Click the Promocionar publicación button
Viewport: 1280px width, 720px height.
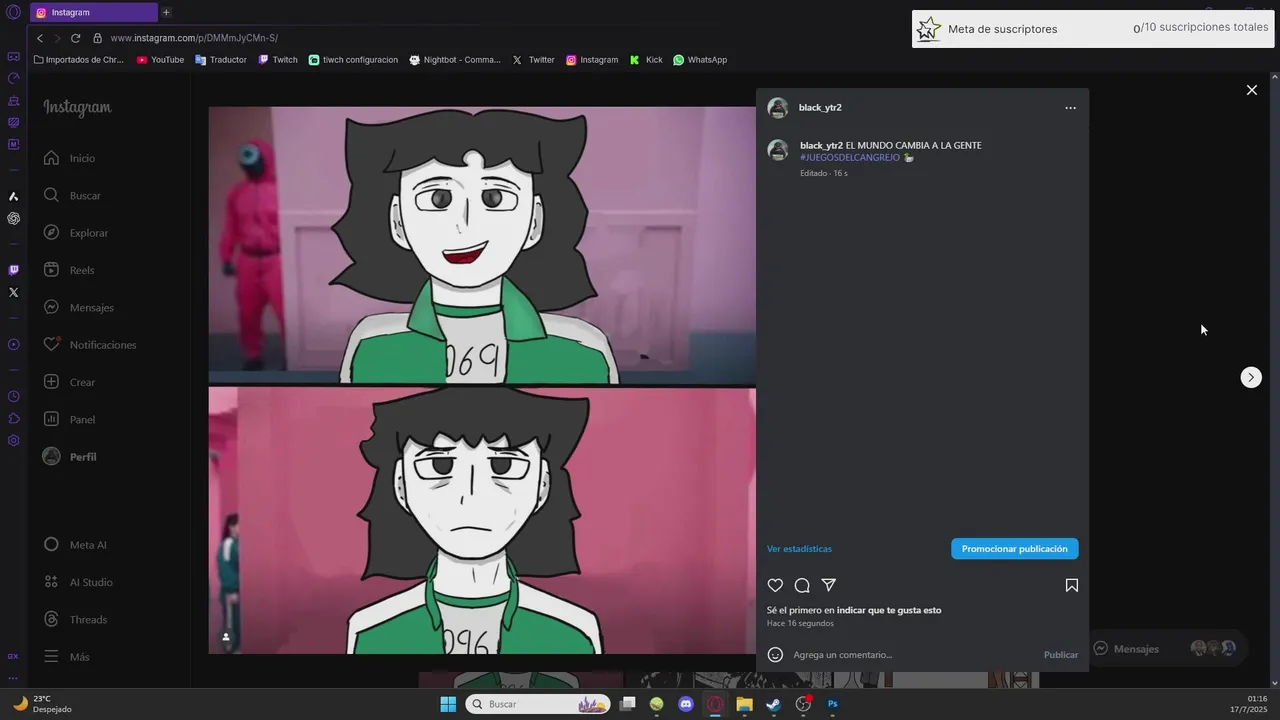pos(1015,549)
